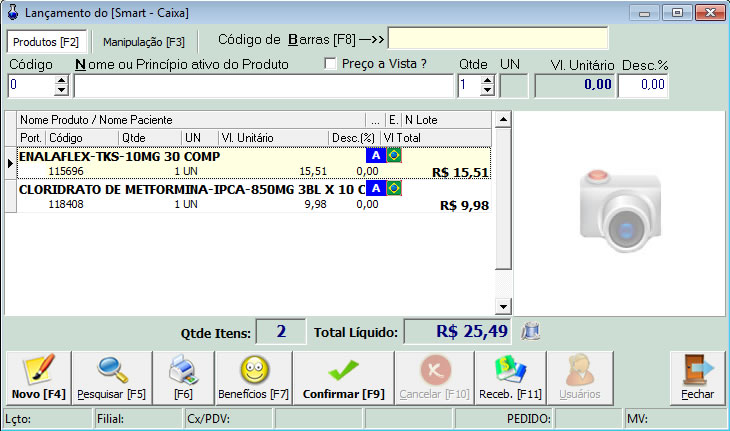Click Brazil flag on CLORIDRATO row

(x=394, y=188)
